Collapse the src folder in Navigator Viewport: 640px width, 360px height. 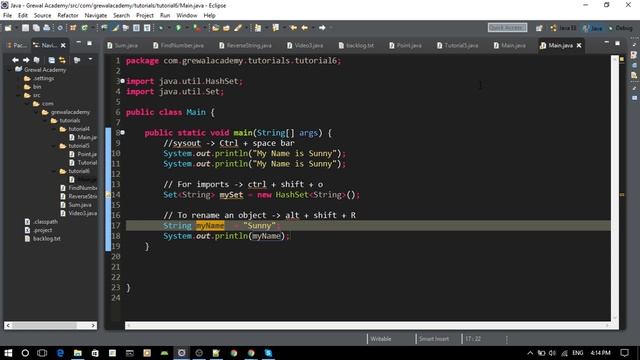pos(19,95)
